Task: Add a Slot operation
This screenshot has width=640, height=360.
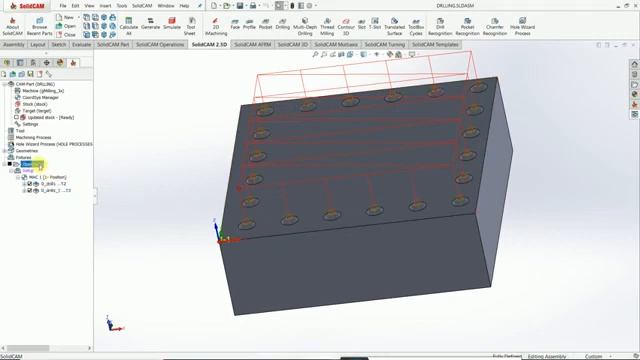Action: coord(361,24)
